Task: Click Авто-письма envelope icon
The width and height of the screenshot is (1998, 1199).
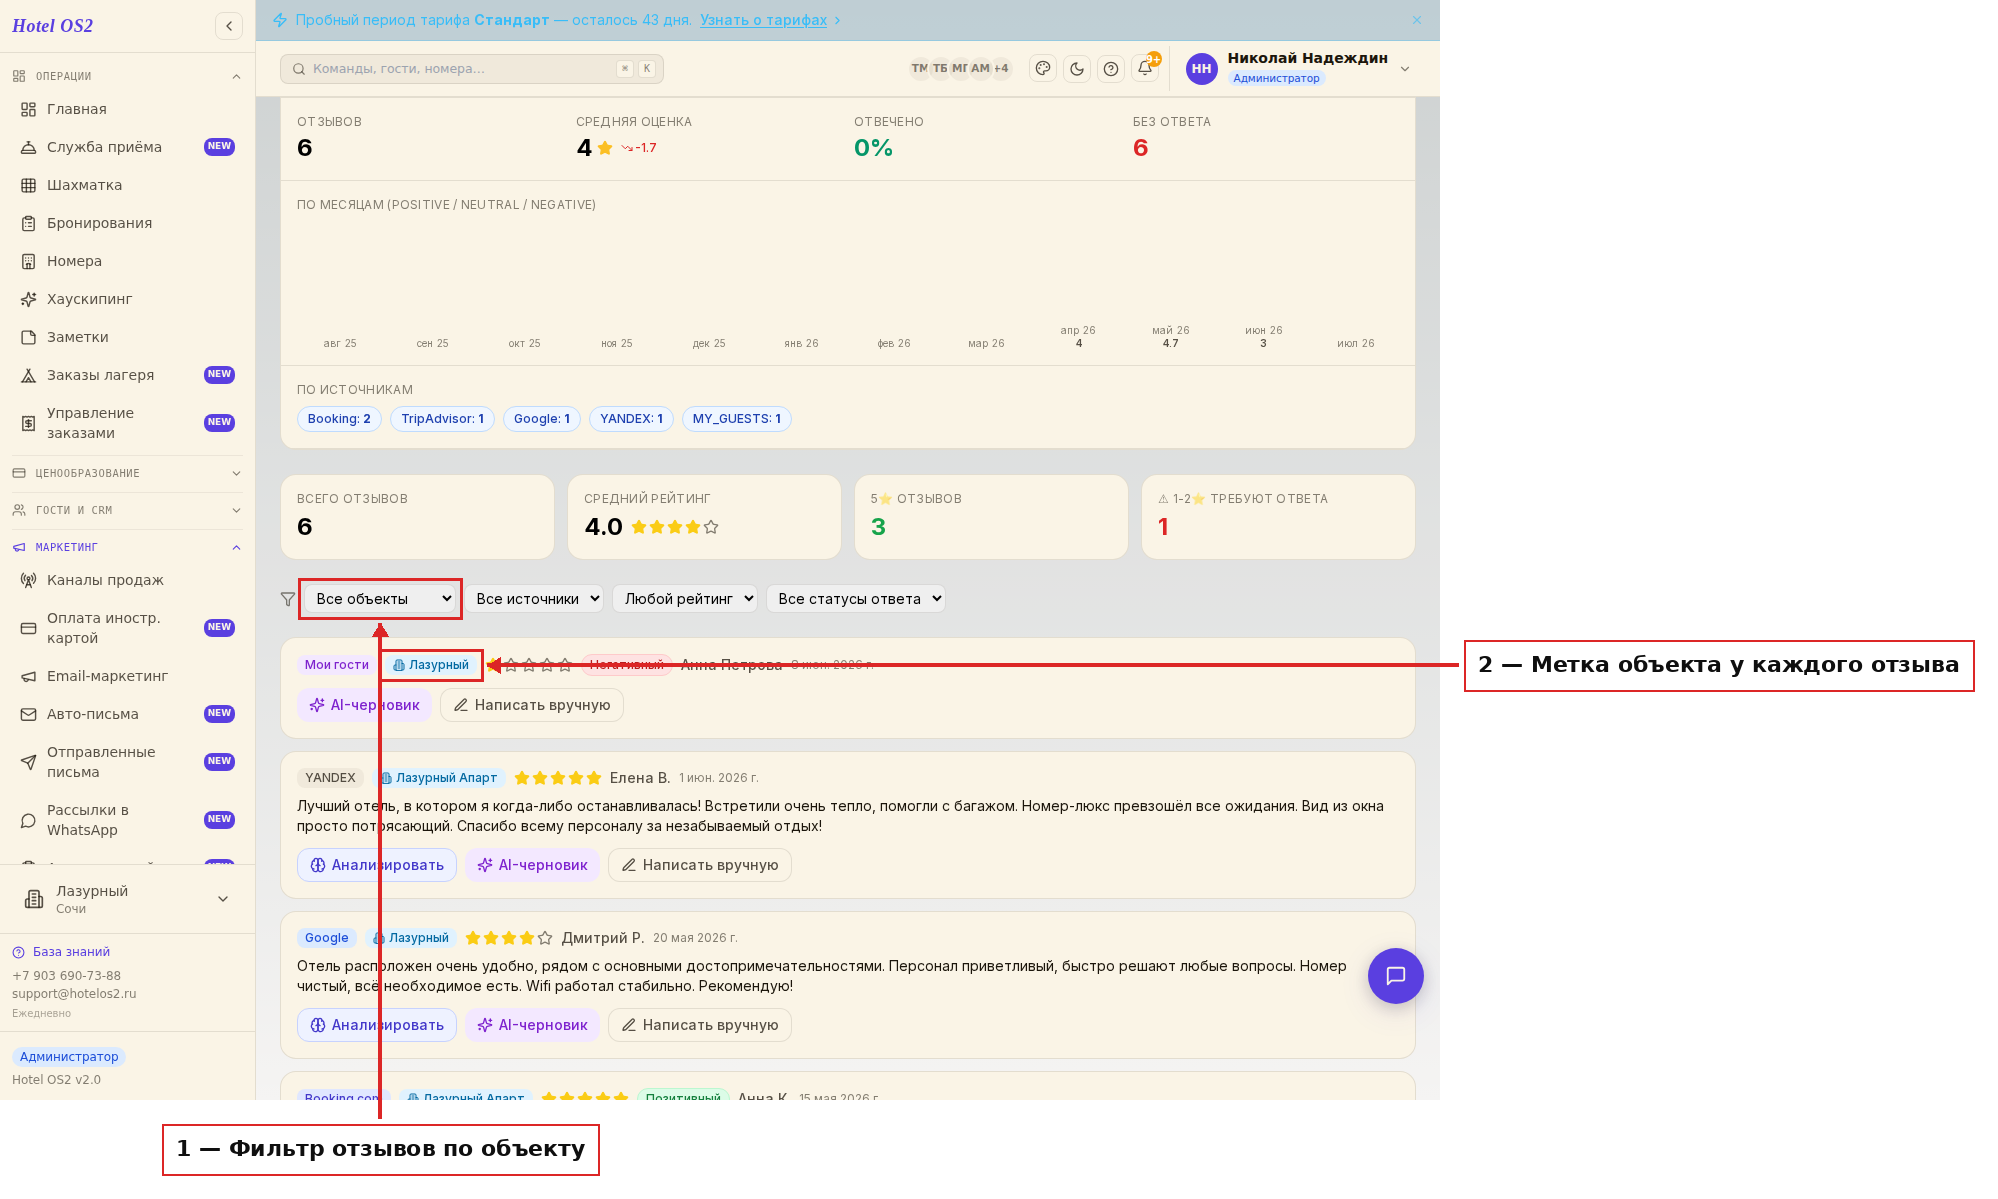Action: pos(29,714)
